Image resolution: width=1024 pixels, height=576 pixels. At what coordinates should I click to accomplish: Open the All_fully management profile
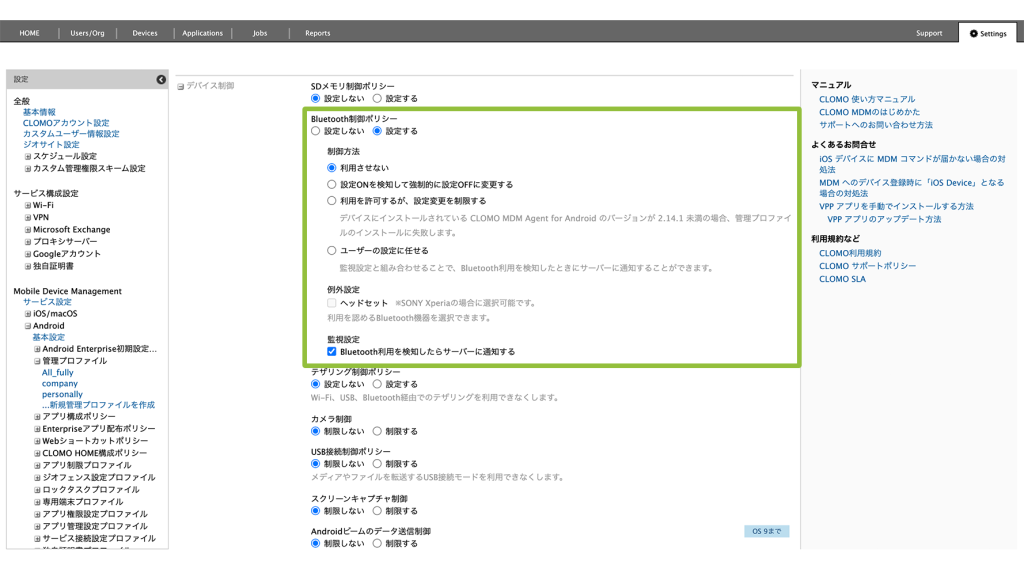point(57,373)
